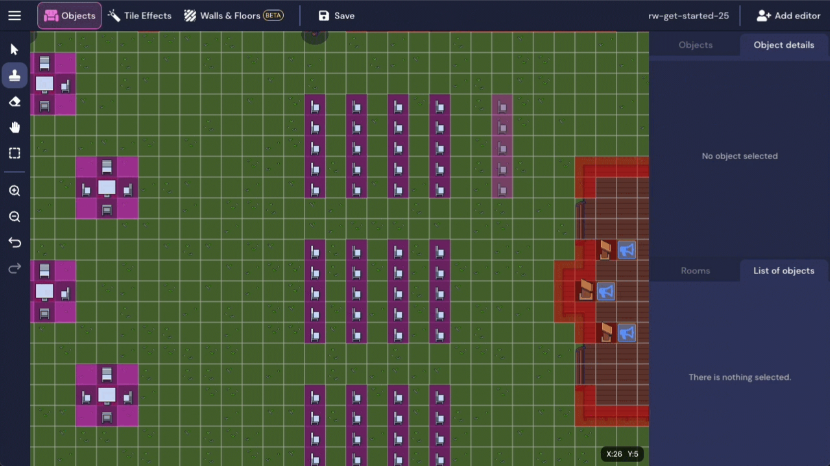Activate the Box select tool
The height and width of the screenshot is (466, 830).
(x=14, y=153)
